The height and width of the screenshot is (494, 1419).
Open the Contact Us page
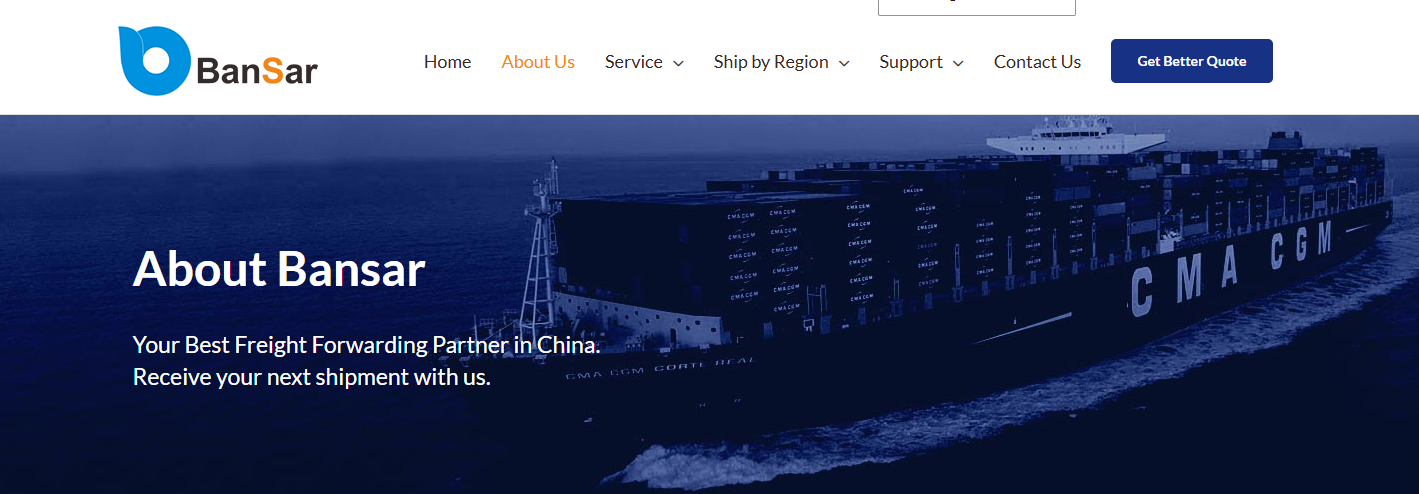pyautogui.click(x=1037, y=62)
